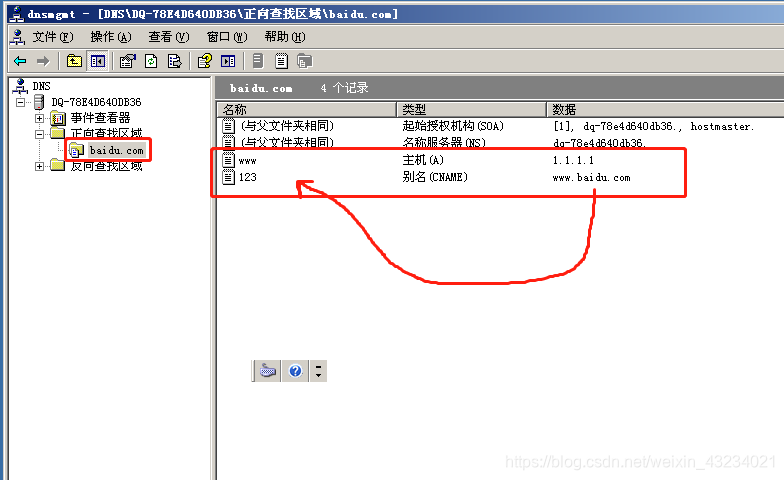Open the 文件(F) menu

point(52,37)
